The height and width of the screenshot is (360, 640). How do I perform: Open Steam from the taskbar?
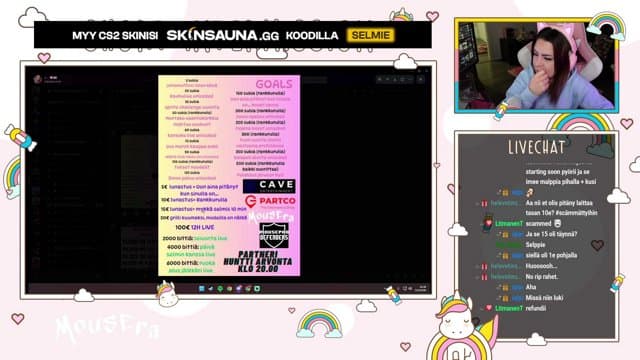point(211,289)
